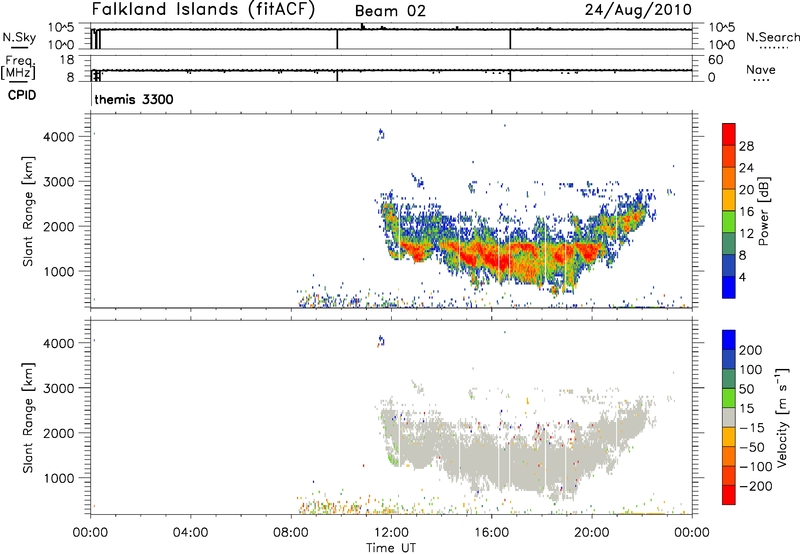The image size is (800, 554).
Task: Click the '18' frequency axis tick label
Action: pyautogui.click(x=67, y=60)
